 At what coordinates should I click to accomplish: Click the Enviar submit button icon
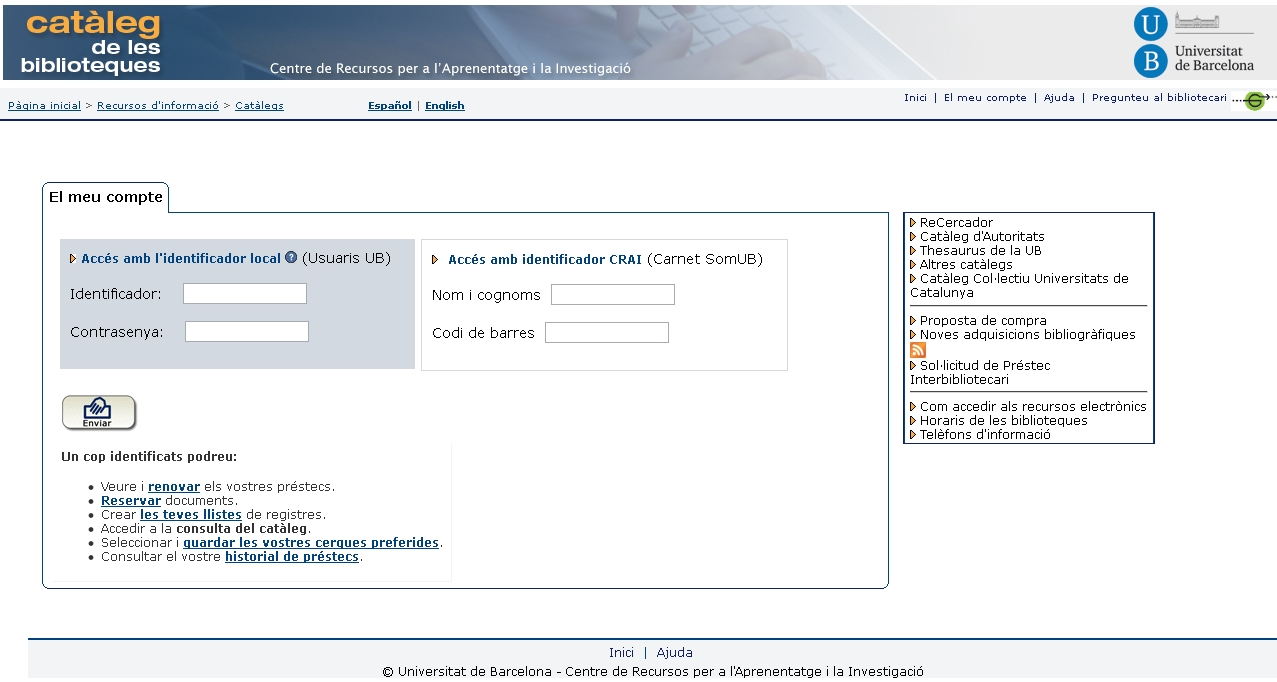(x=99, y=412)
